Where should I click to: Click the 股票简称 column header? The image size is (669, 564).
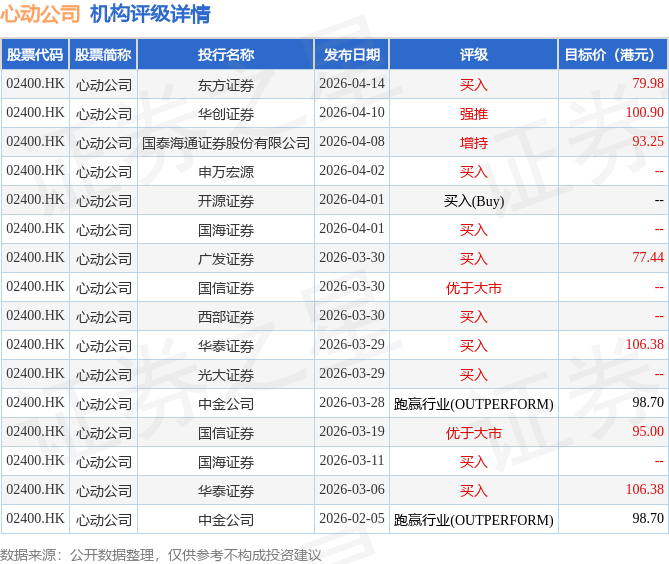[x=103, y=55]
